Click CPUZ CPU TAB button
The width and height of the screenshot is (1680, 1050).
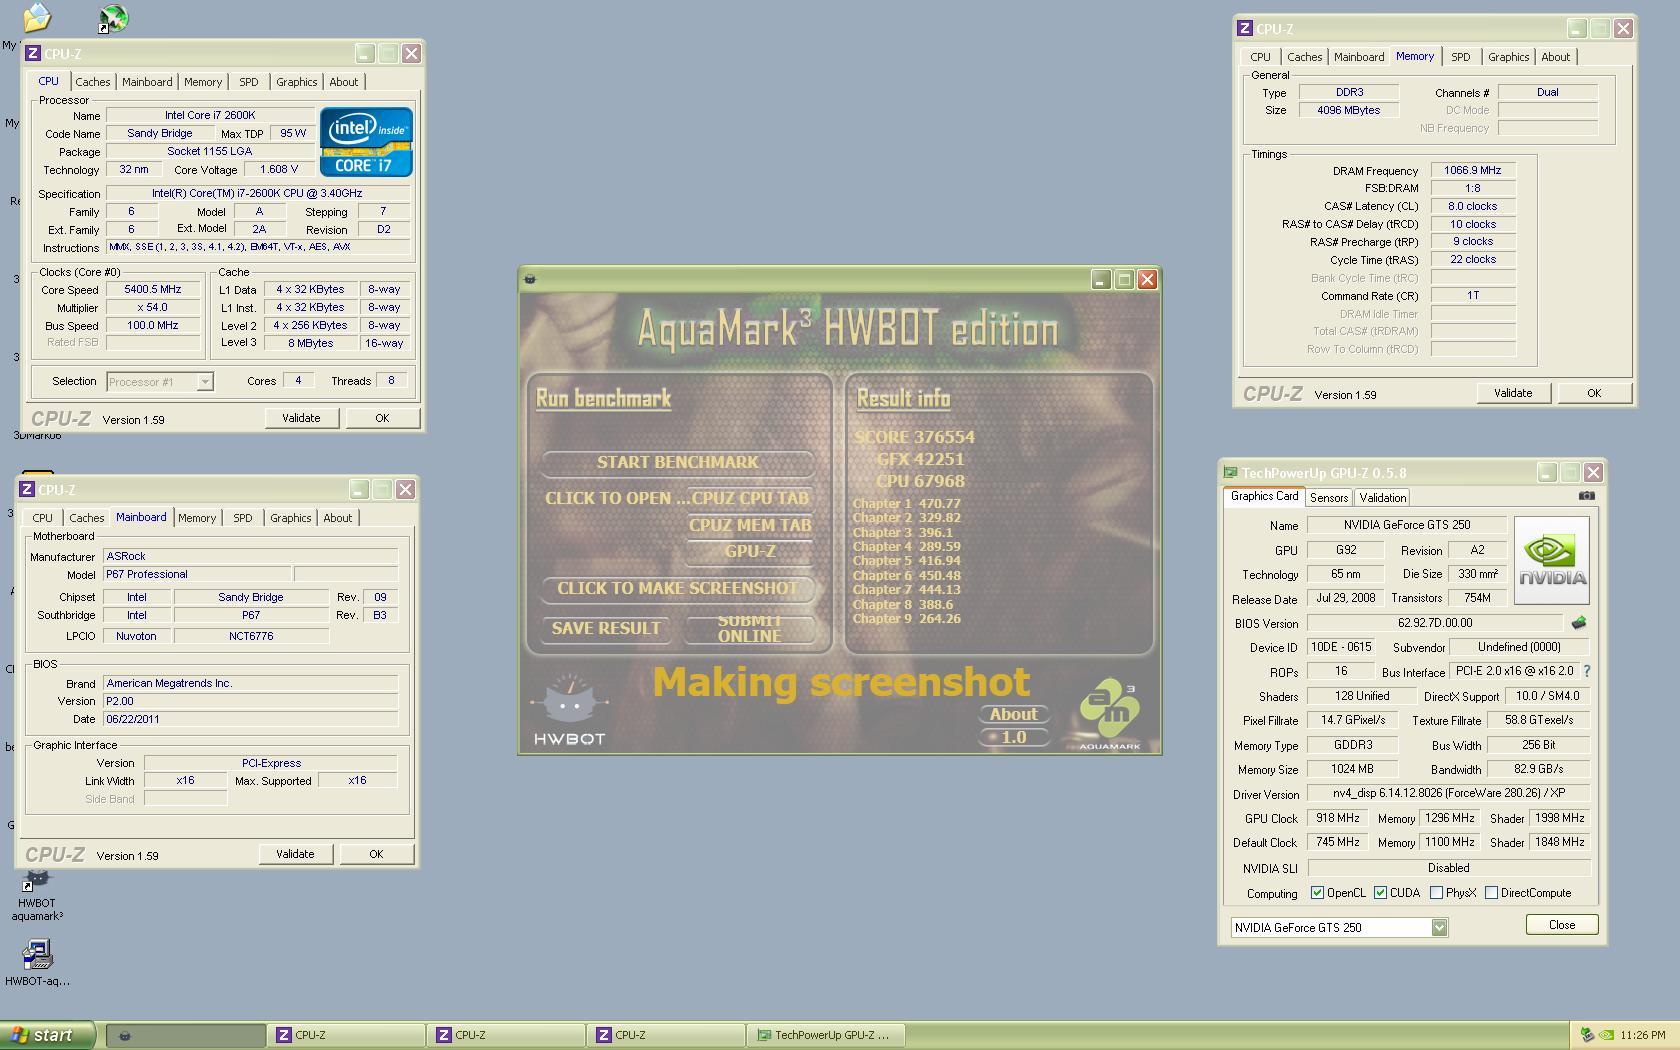[x=750, y=498]
